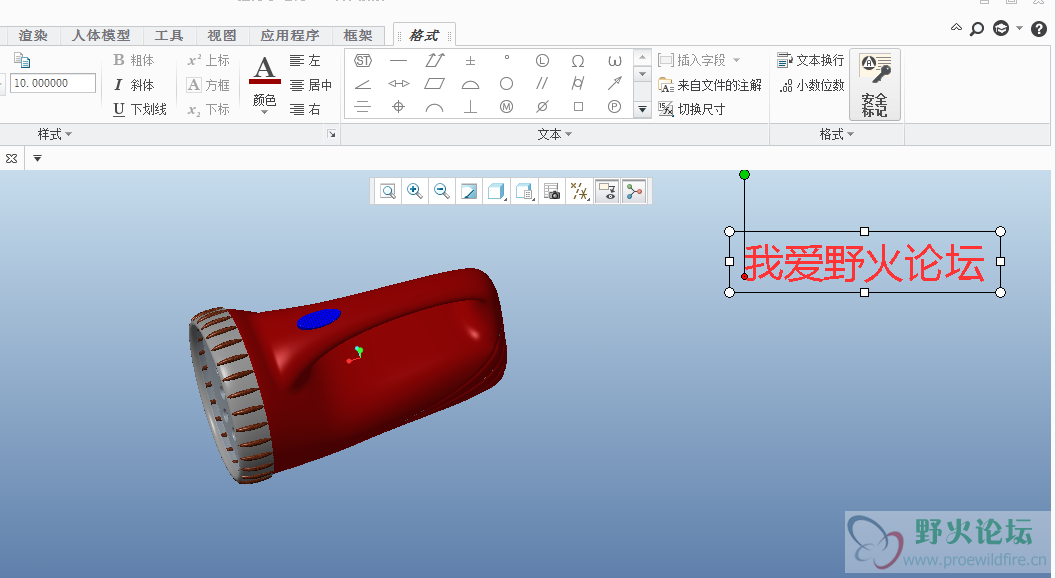Click 小数位数 decimal places button
Screen dimensions: 1056x578
click(x=812, y=85)
